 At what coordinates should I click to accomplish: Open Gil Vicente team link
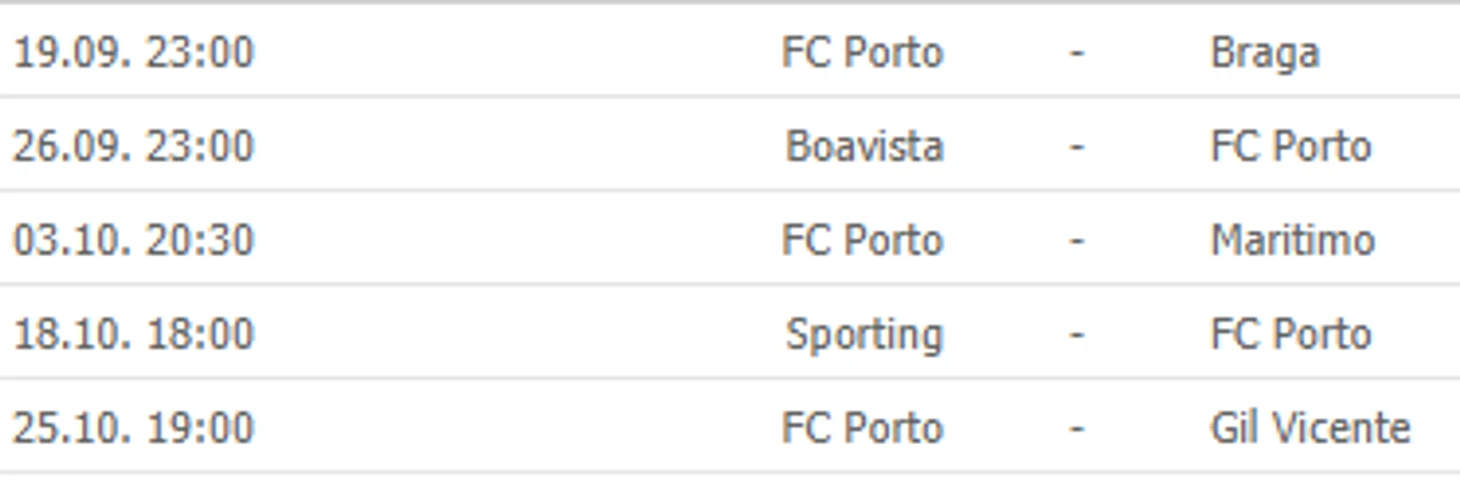click(x=1310, y=428)
